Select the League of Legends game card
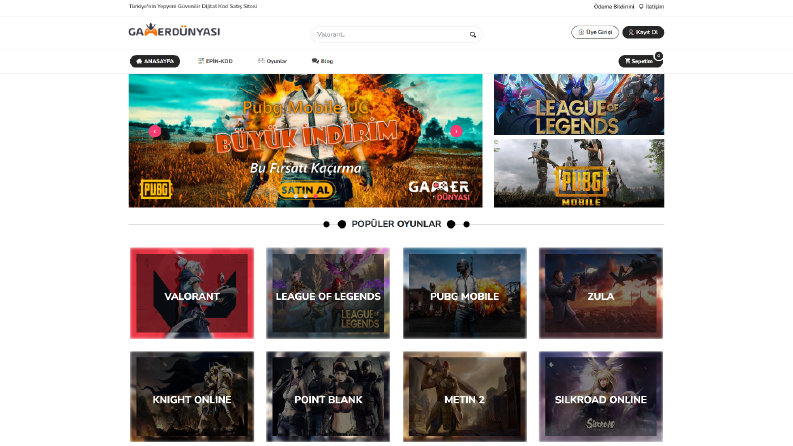Viewport: 793px width, 446px height. pyautogui.click(x=328, y=293)
